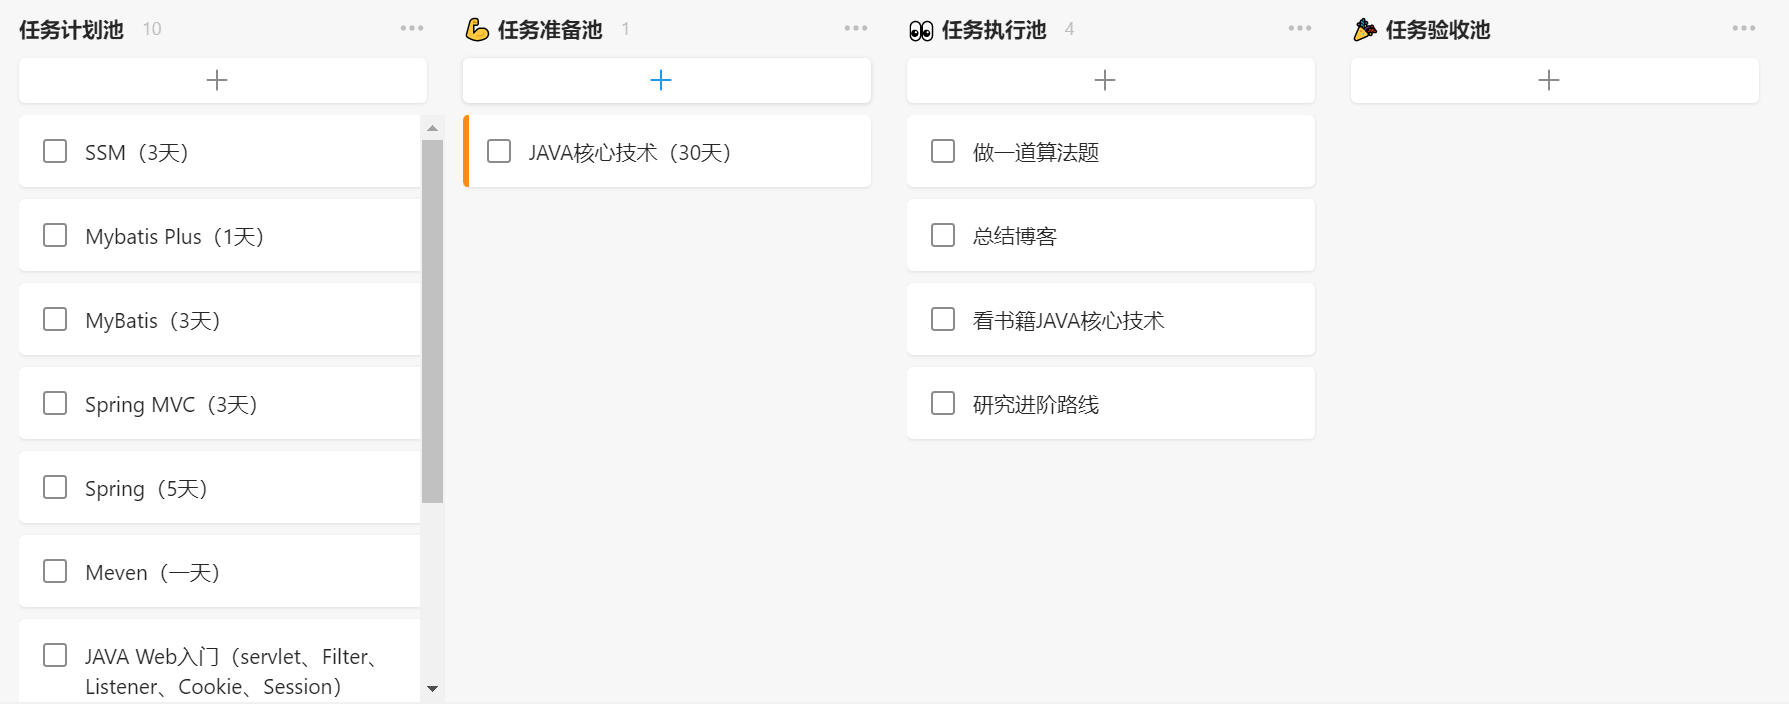The image size is (1789, 704).
Task: Tick the JAVA Web入门 task checkbox
Action: [x=55, y=655]
